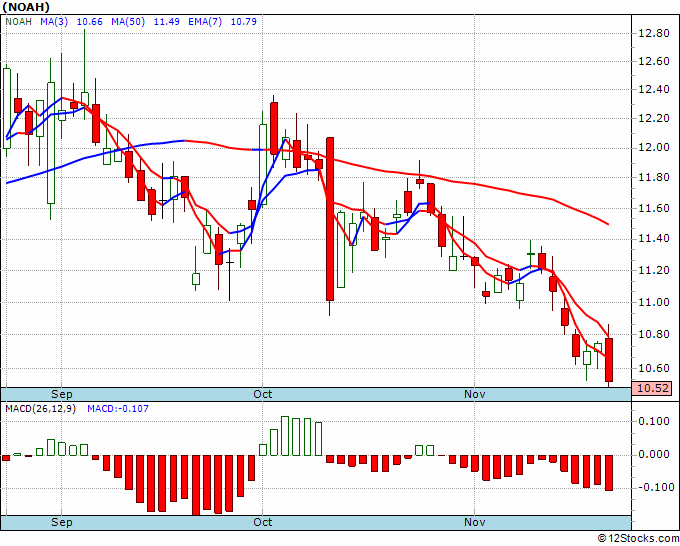The width and height of the screenshot is (680, 546).
Task: Click the 12Stocks.com copyright link
Action: pos(638,539)
